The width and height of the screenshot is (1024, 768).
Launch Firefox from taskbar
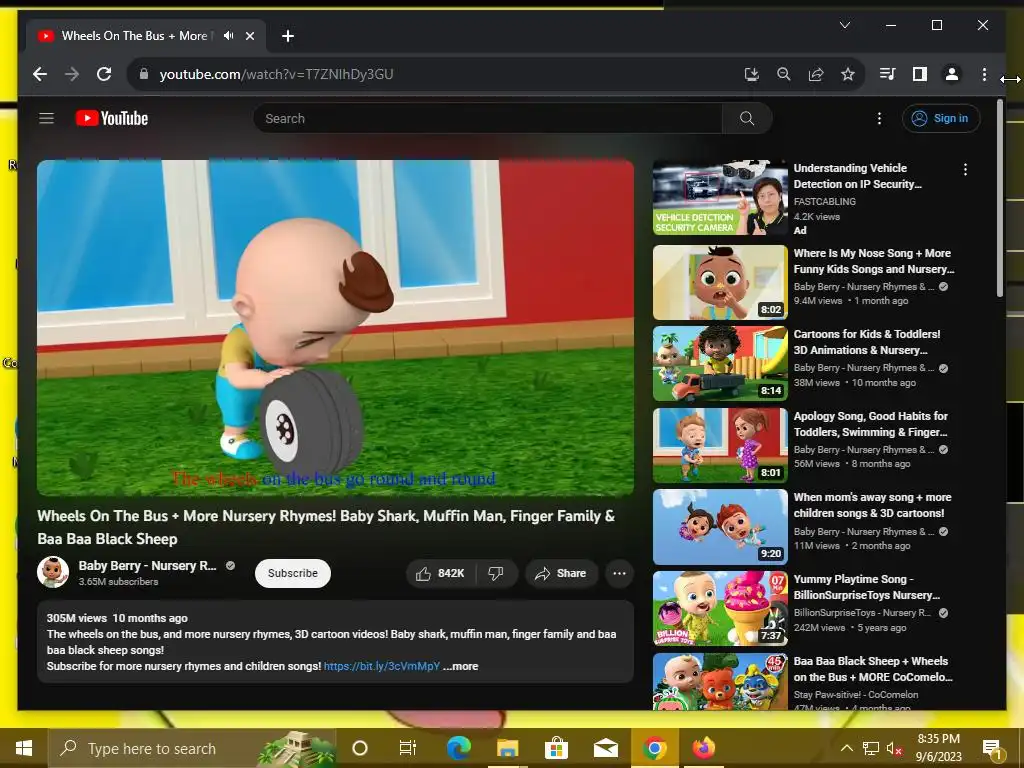[703, 748]
